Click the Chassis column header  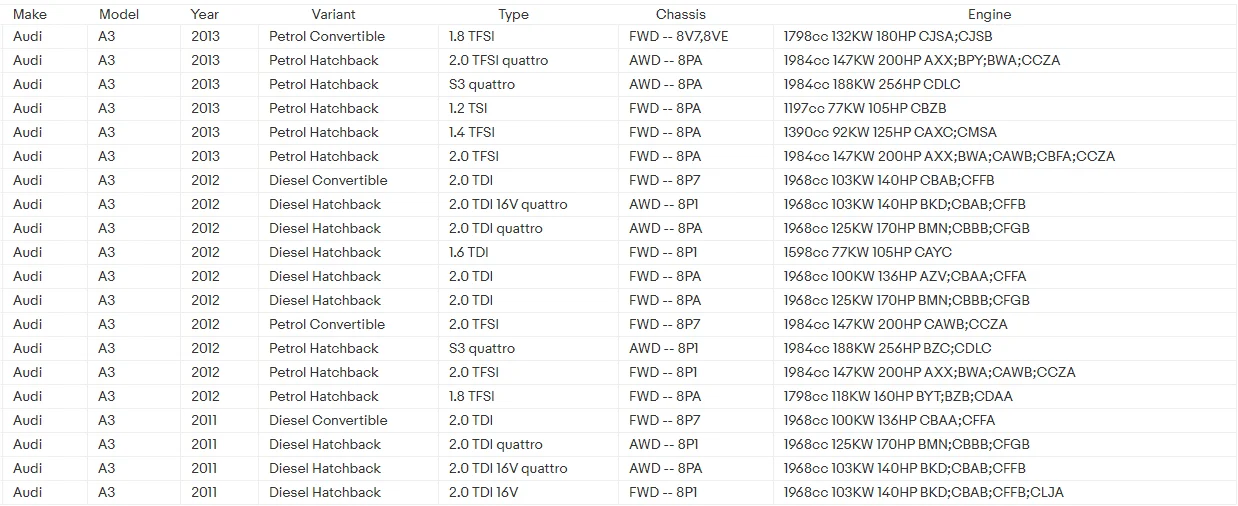[x=680, y=14]
